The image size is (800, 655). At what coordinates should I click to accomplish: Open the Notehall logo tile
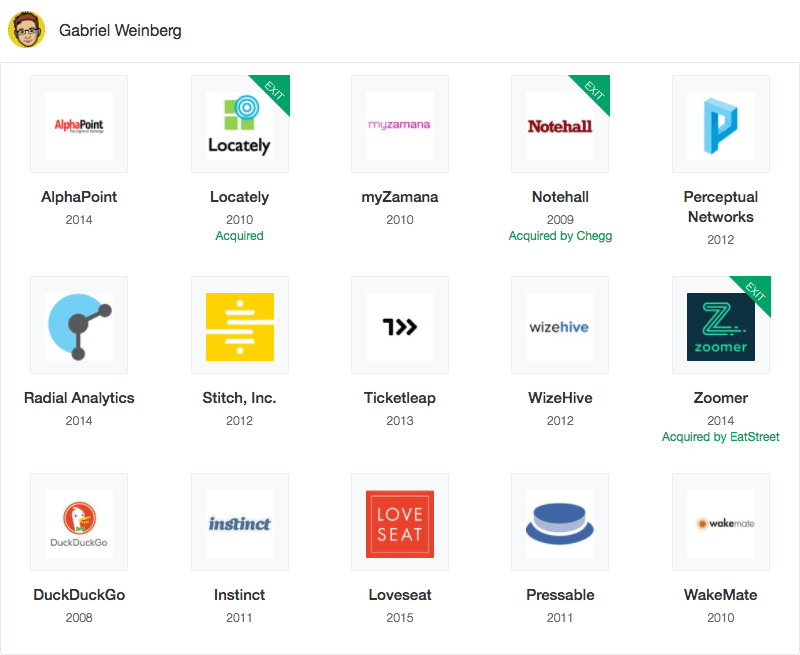pos(560,124)
